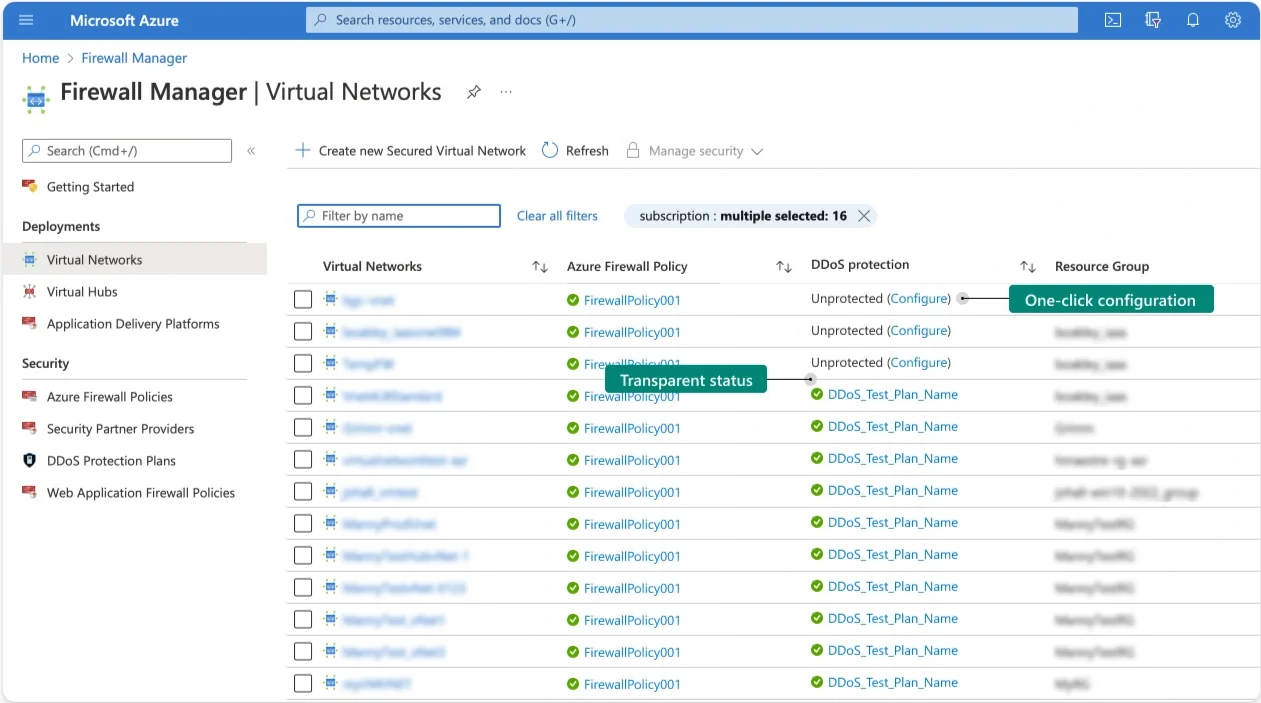The image size is (1261, 703).
Task: Click the Resource Group column header
Action: [x=1102, y=267]
